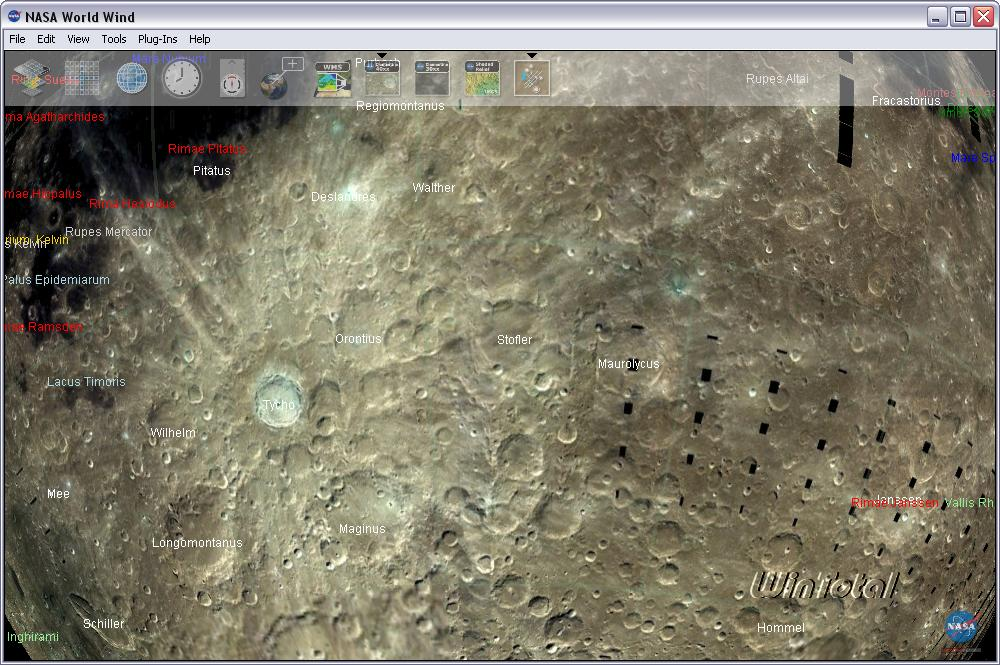Click the Maginus label
This screenshot has height=665, width=1000.
[x=362, y=529]
